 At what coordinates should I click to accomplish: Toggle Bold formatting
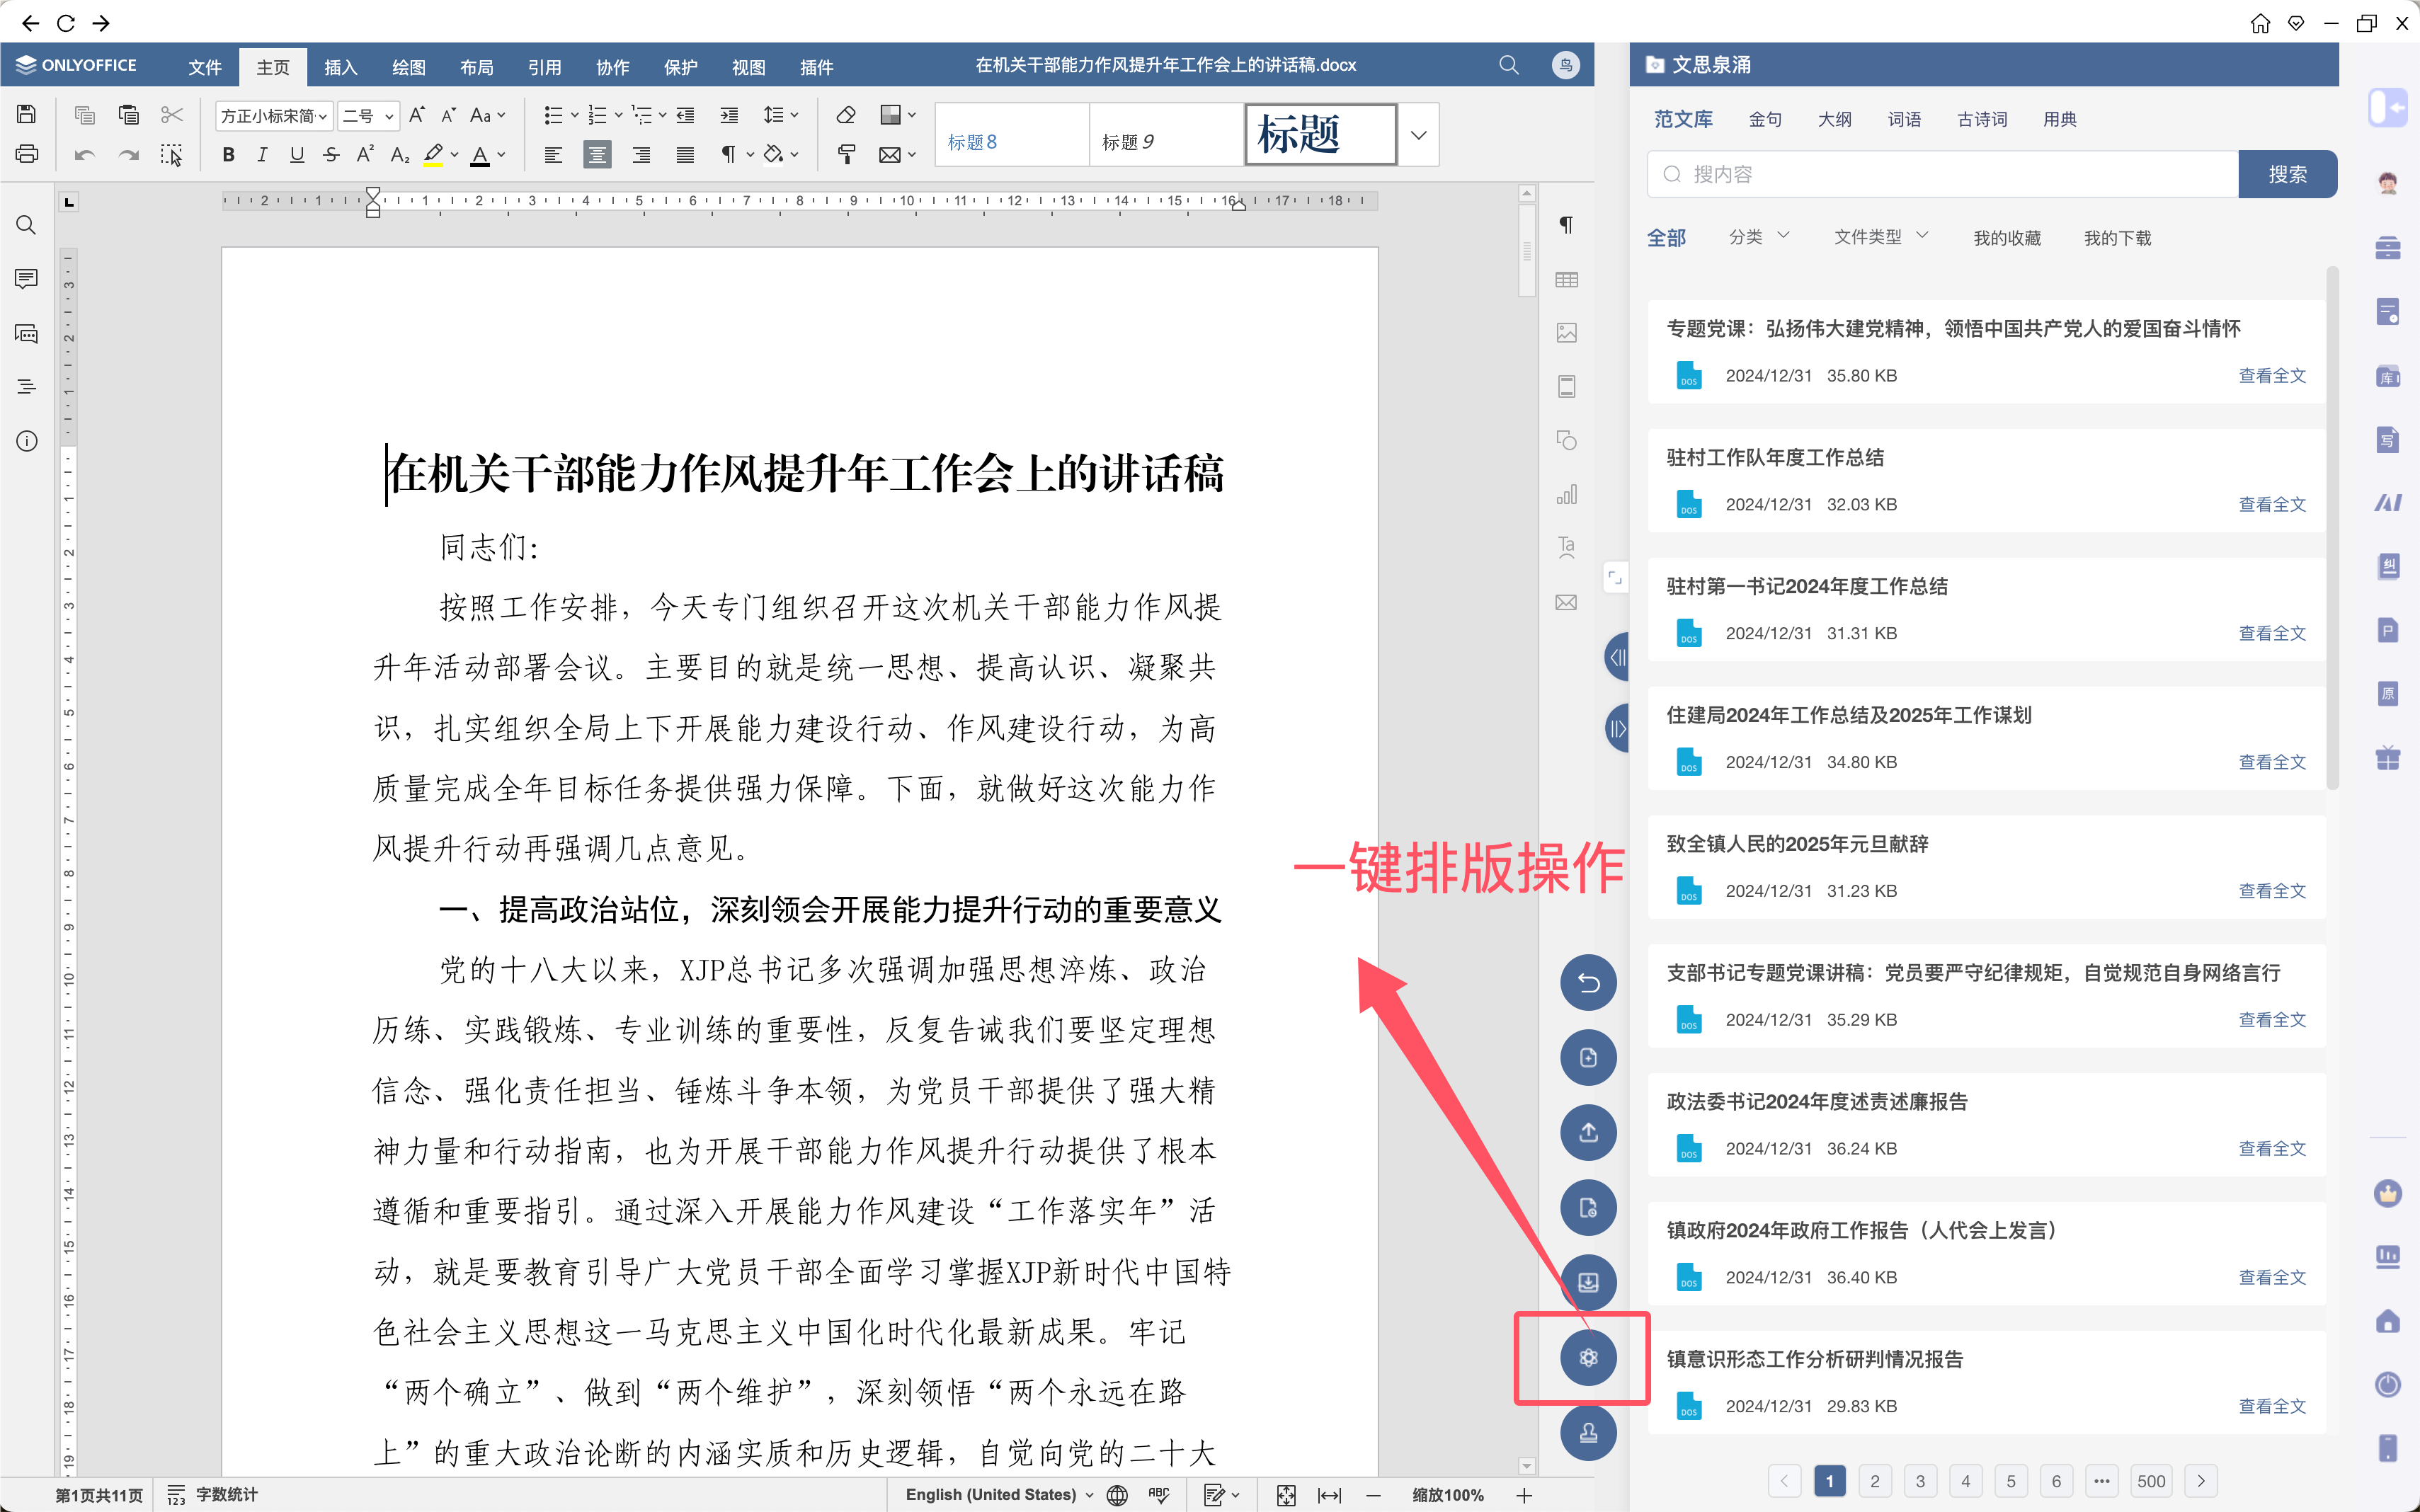228,155
